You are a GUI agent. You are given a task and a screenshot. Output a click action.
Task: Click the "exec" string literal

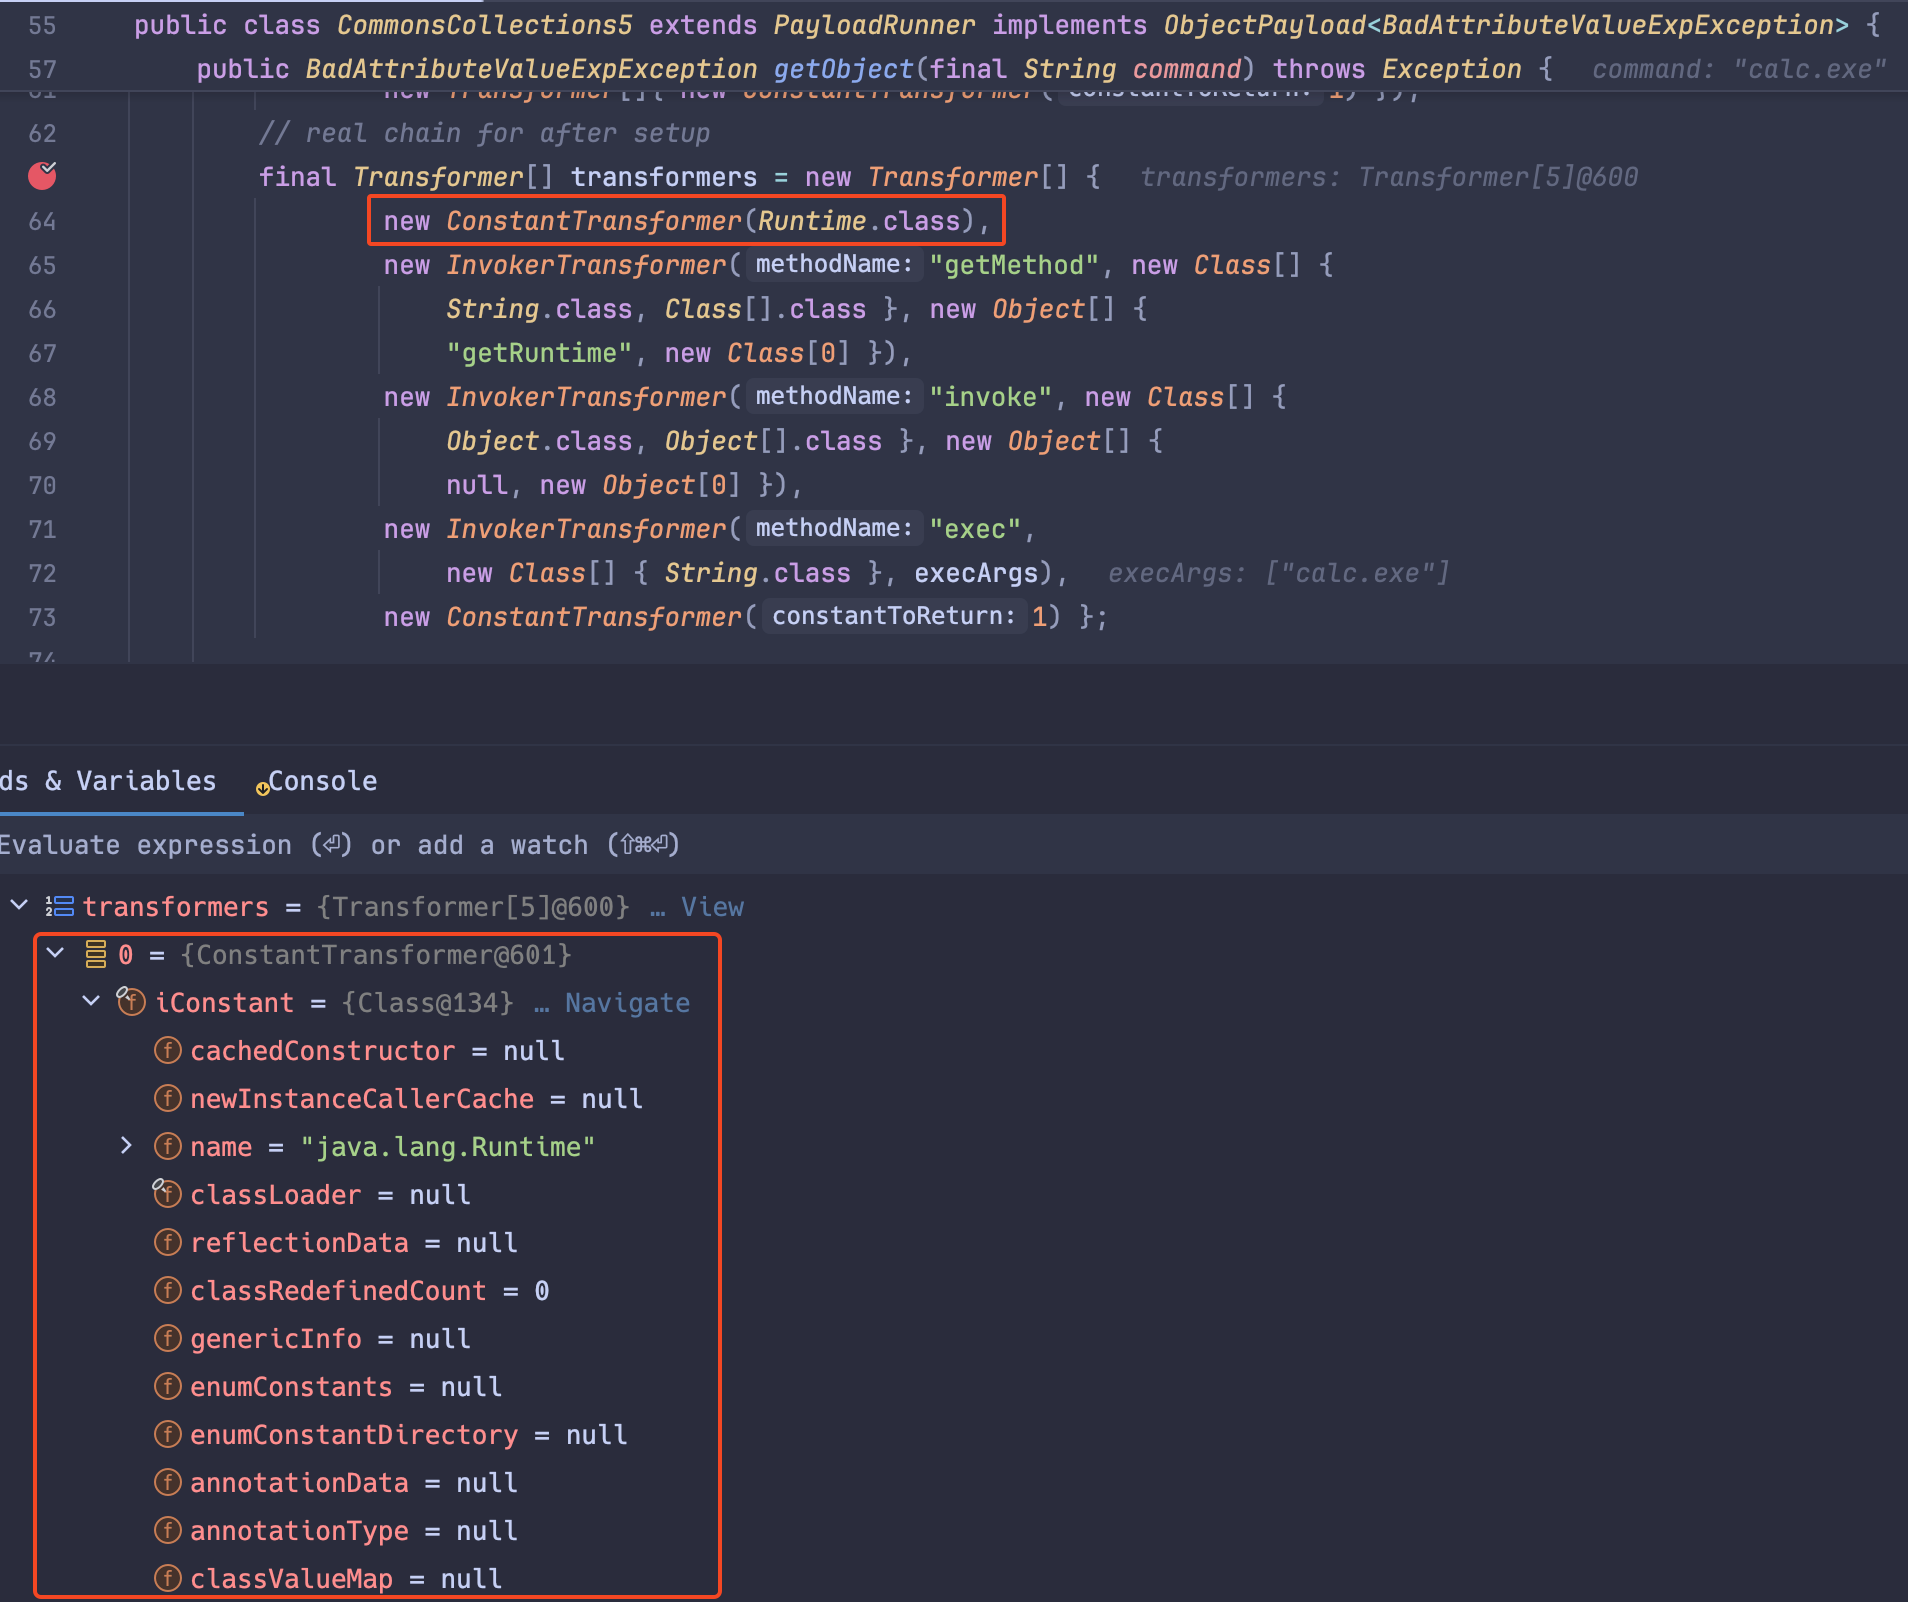point(975,529)
